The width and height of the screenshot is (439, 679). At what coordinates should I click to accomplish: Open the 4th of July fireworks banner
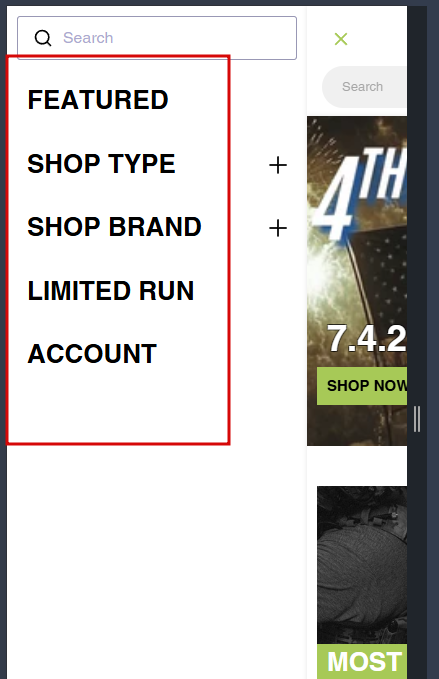(357, 281)
